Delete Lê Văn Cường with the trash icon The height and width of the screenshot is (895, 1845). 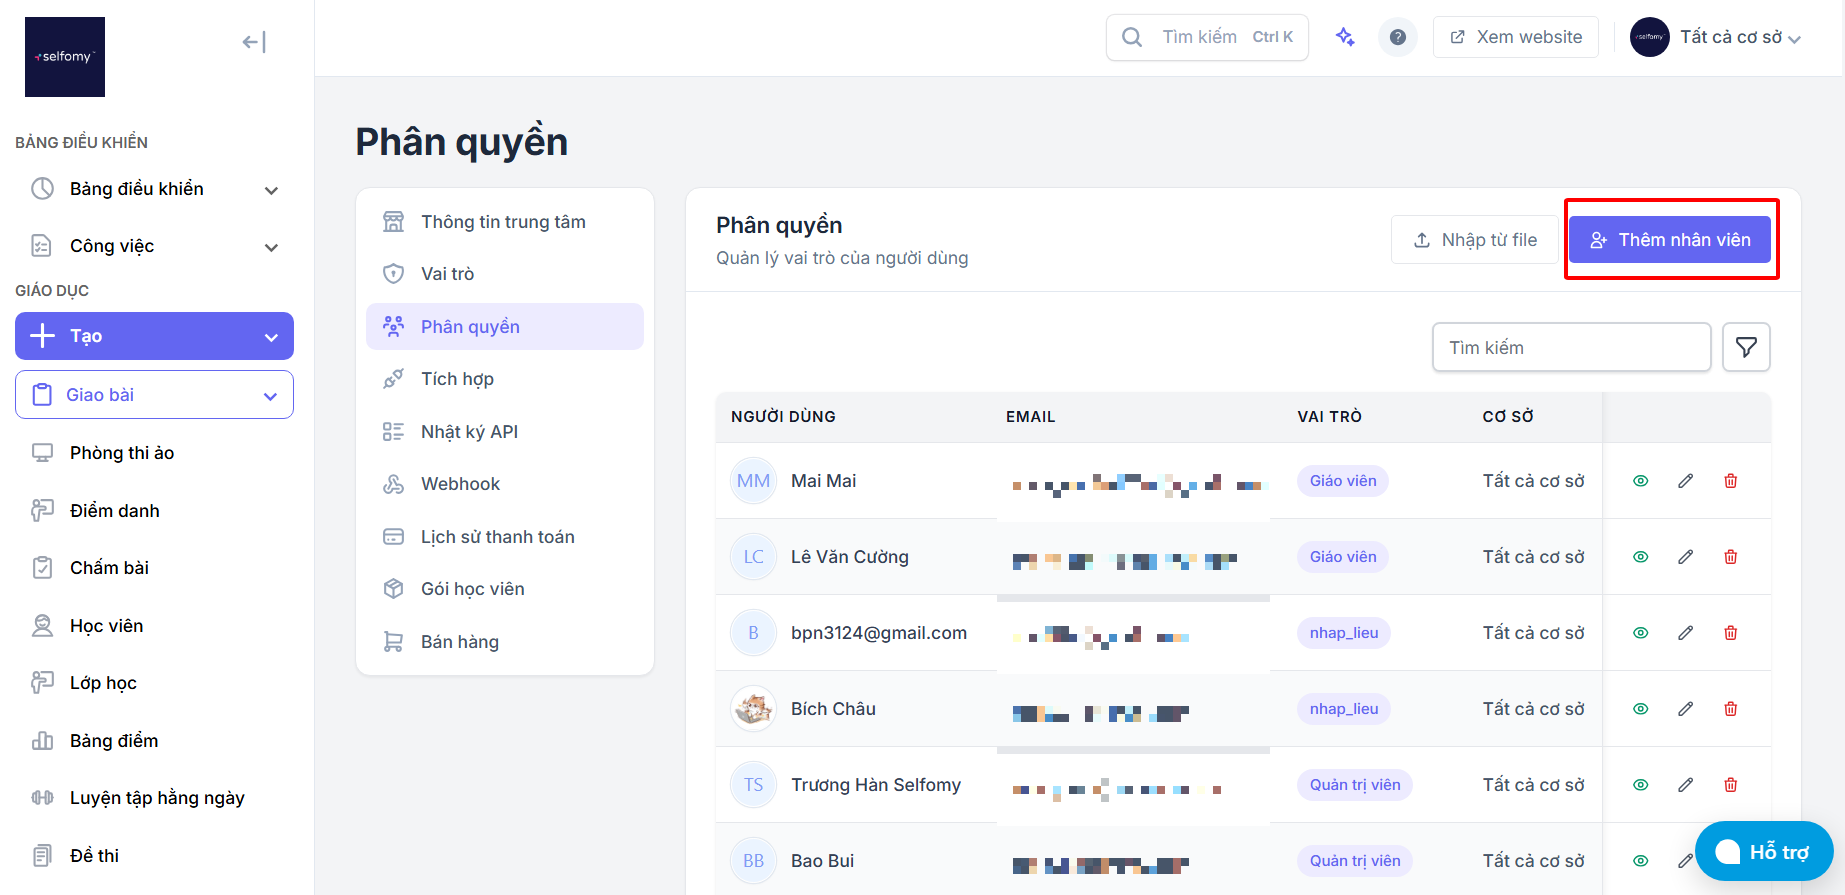click(x=1730, y=557)
